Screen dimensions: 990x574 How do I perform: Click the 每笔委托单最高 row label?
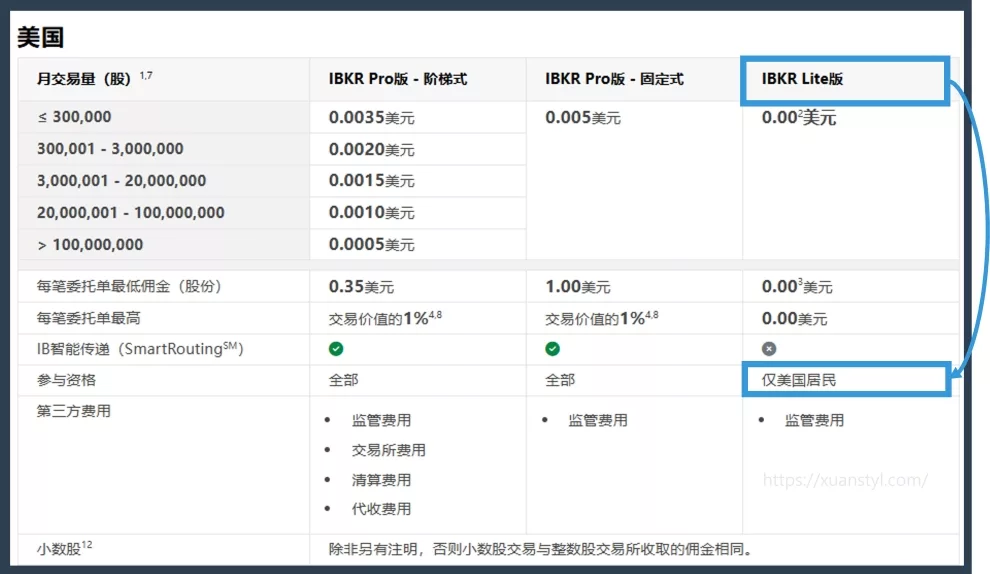click(x=88, y=318)
